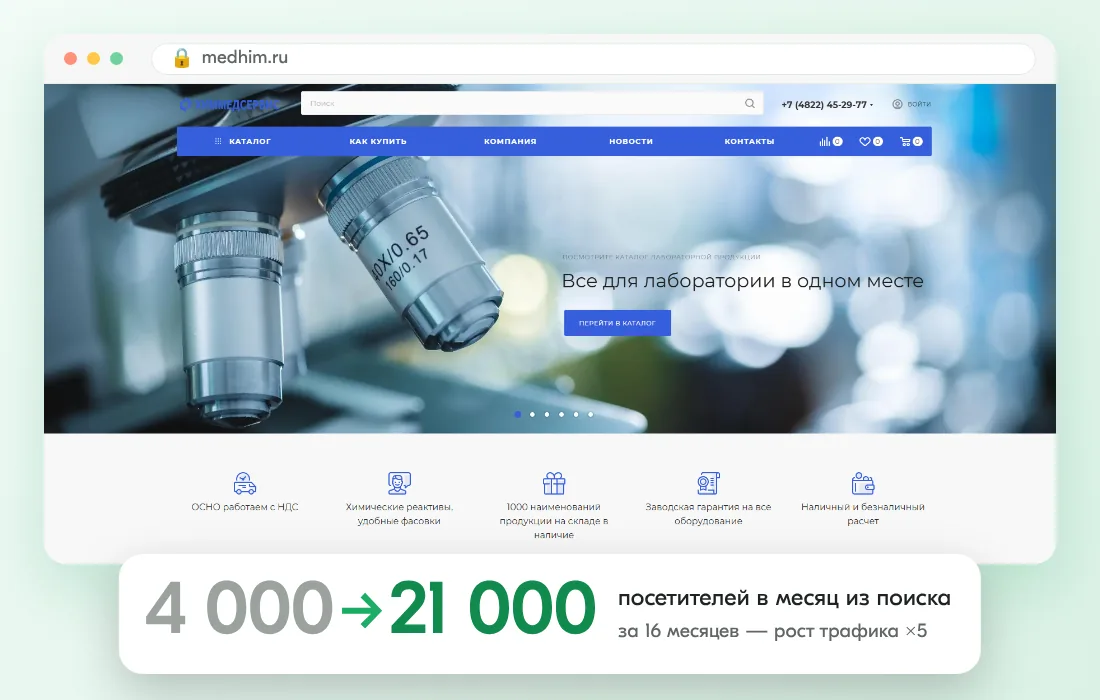Go to Контакты page

[749, 141]
